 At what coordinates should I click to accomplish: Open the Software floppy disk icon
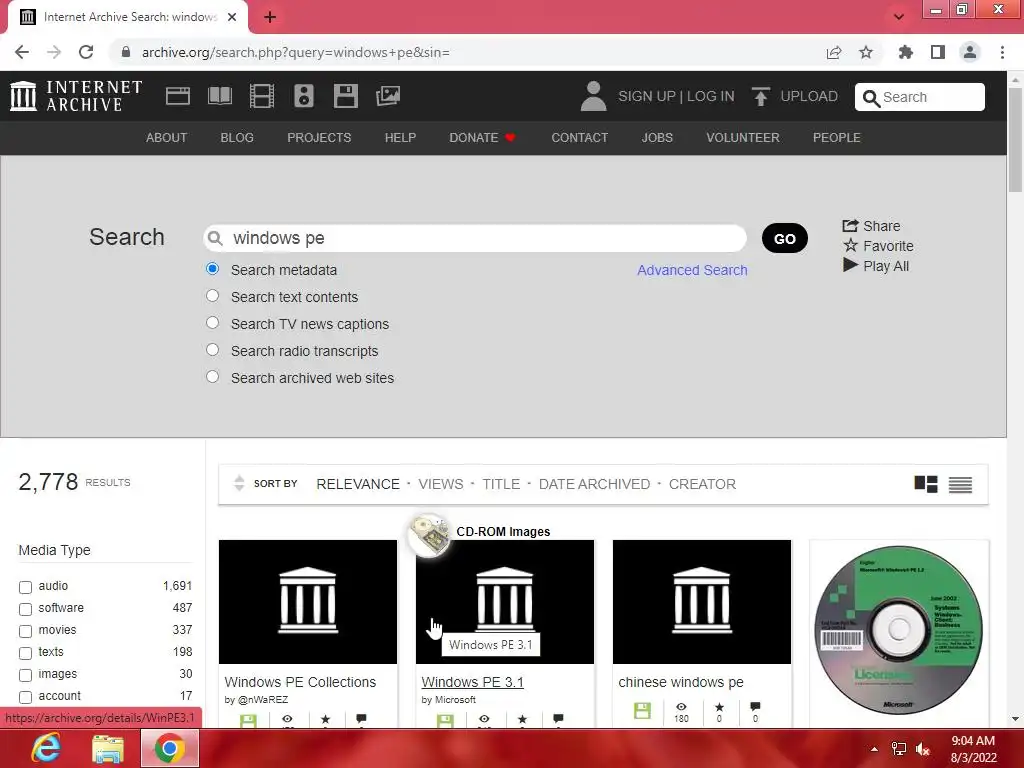[345, 96]
